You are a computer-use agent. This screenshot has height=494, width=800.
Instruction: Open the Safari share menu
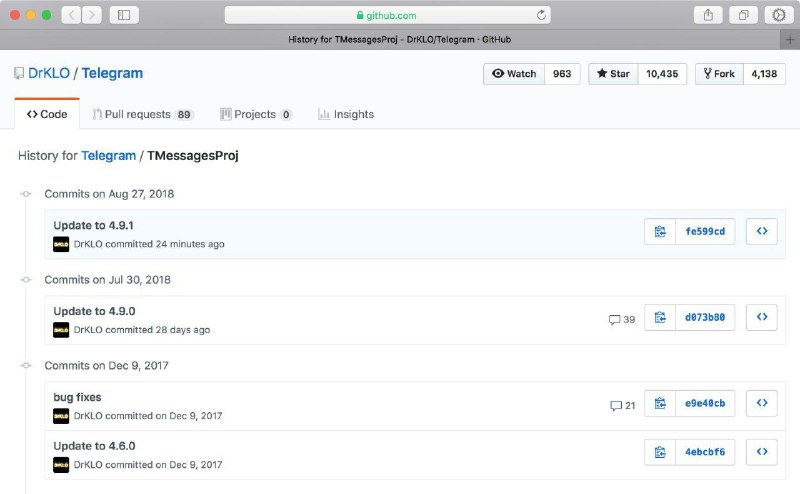708,15
